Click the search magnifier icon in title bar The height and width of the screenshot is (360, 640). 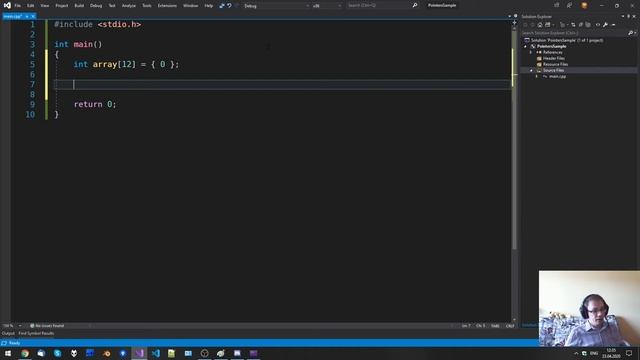[415, 5]
